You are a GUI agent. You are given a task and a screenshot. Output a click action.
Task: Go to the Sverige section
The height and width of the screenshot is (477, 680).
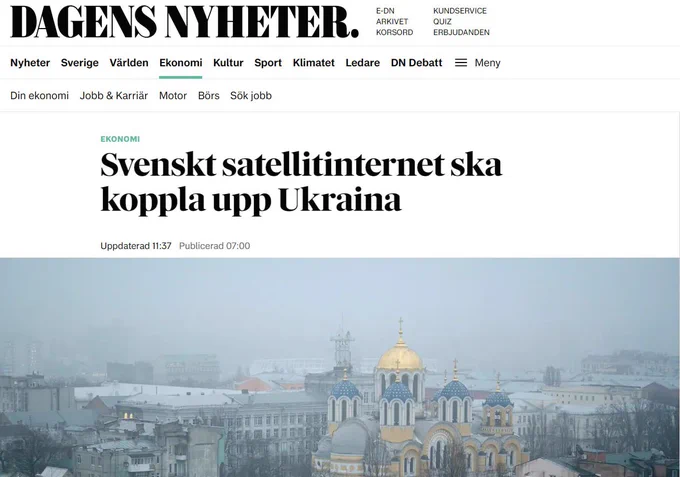[80, 63]
